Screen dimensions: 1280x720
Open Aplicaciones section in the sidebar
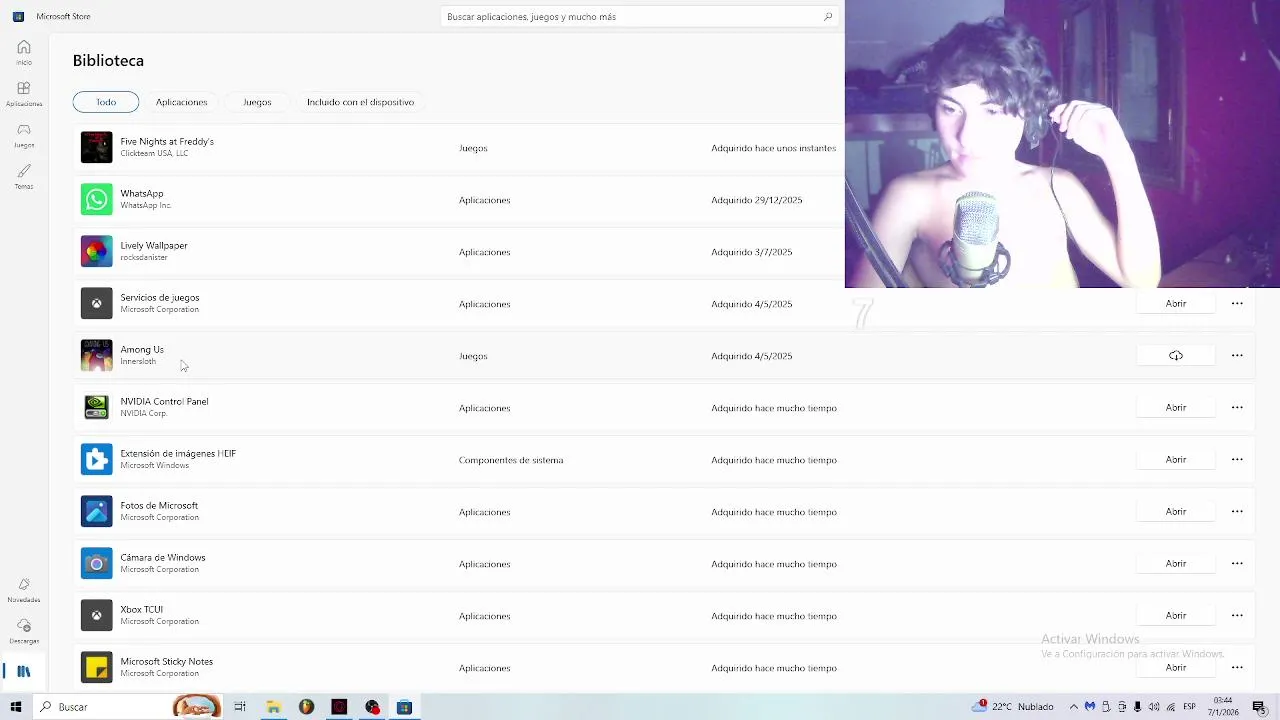pos(24,94)
